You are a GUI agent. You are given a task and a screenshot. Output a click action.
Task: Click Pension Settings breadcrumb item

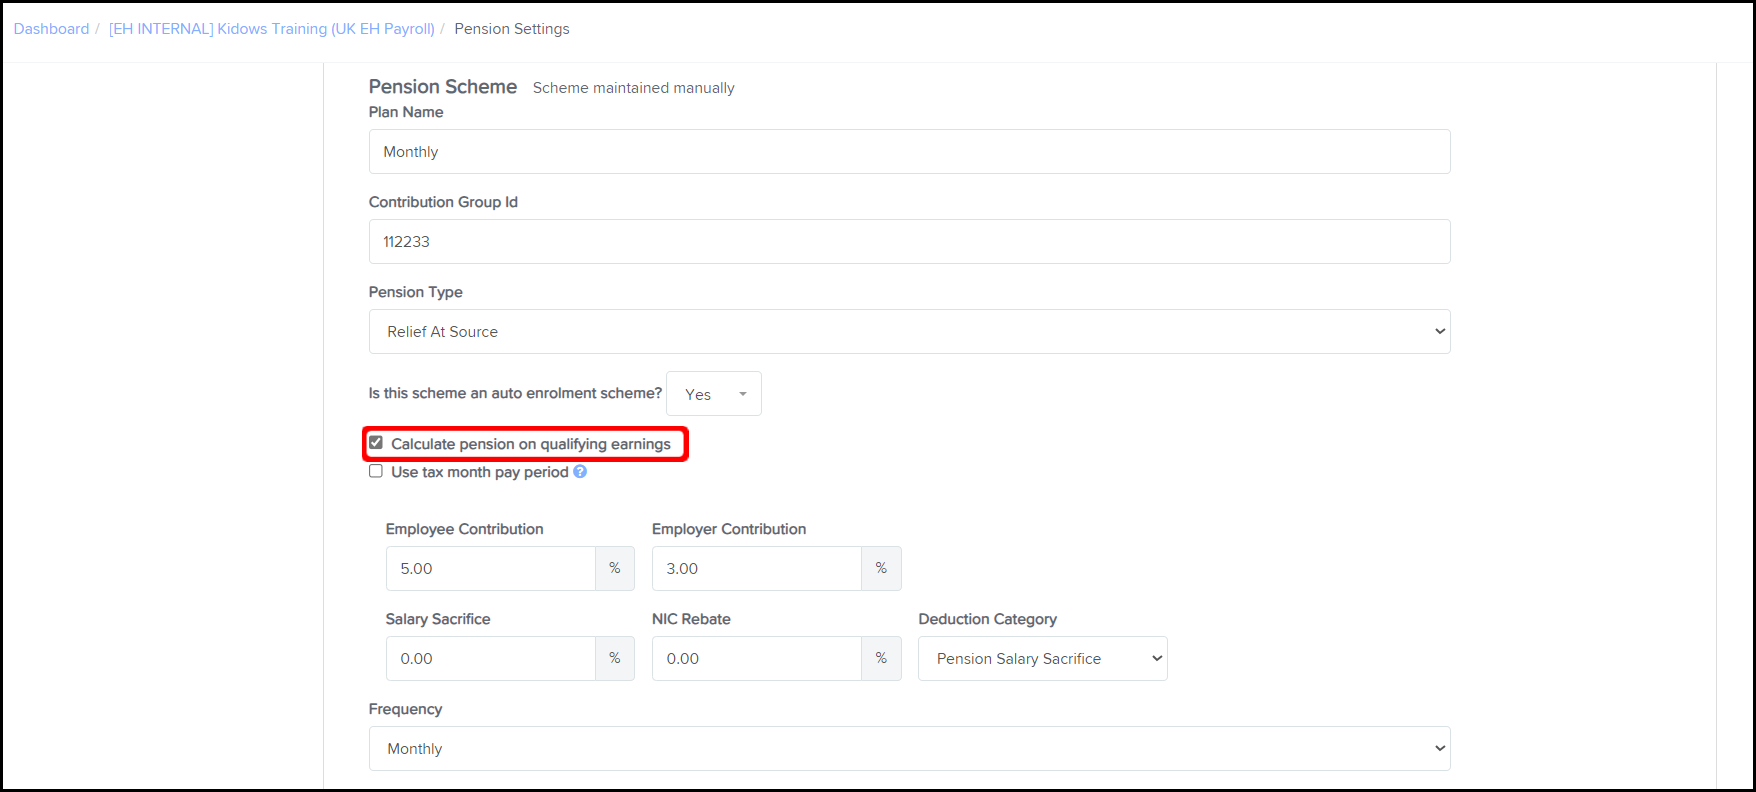coord(512,29)
